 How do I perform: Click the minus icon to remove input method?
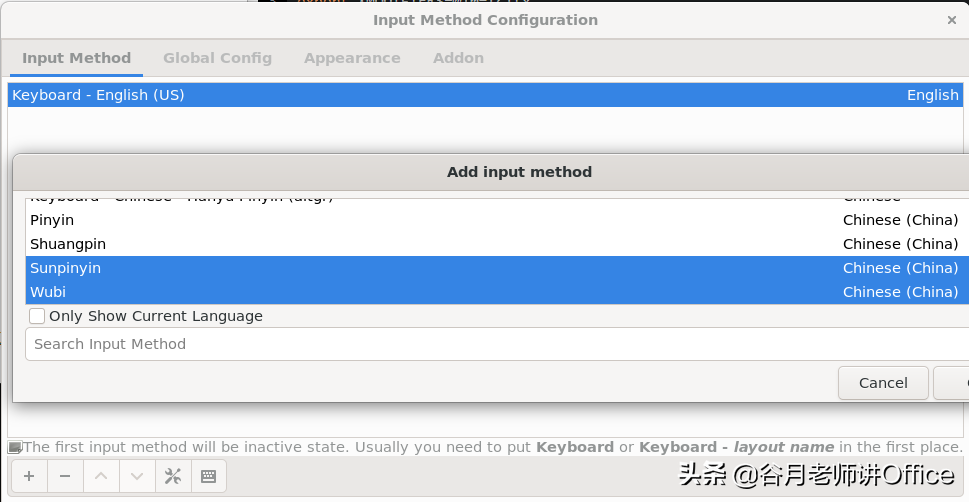click(65, 476)
